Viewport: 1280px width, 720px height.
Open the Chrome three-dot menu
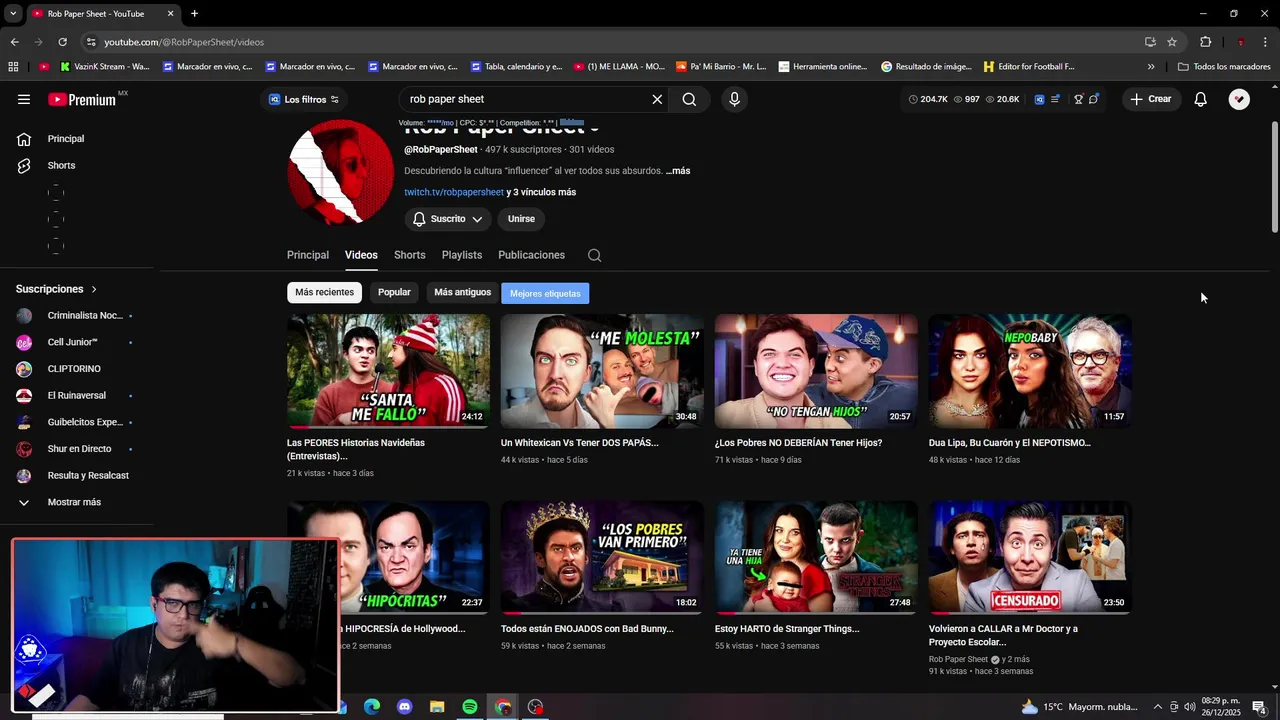[1265, 42]
